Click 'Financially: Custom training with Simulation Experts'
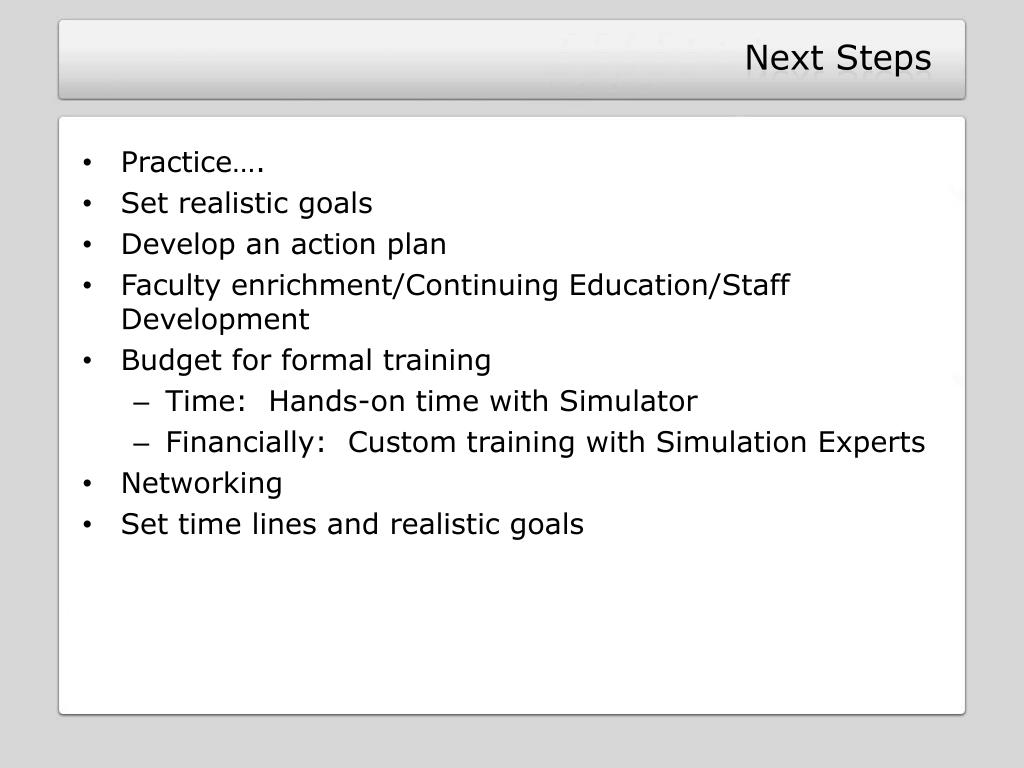Screen dimensions: 1024x768 [x=545, y=442]
